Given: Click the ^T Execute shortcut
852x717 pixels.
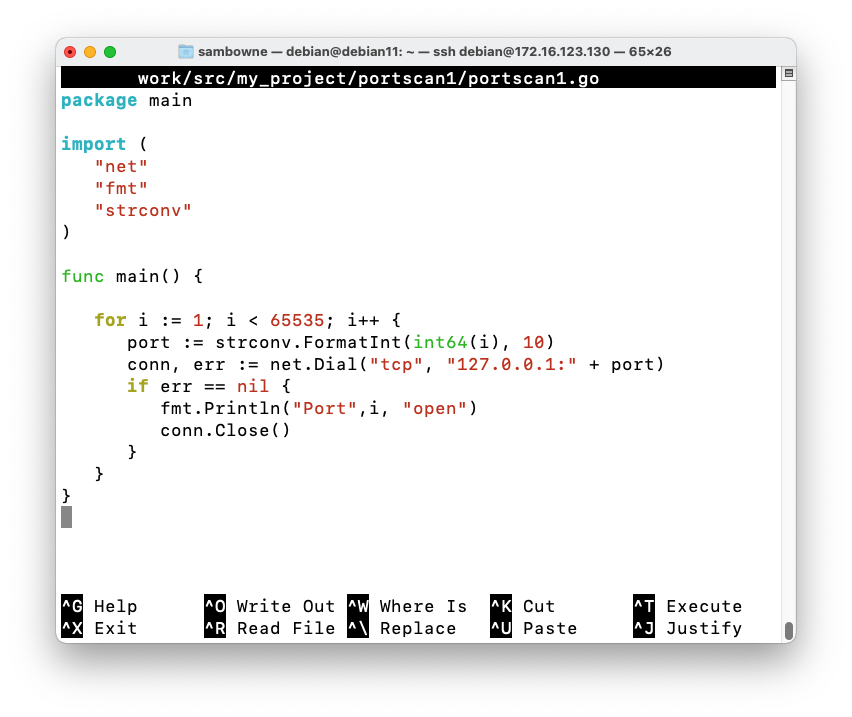Looking at the screenshot, I should click(688, 606).
